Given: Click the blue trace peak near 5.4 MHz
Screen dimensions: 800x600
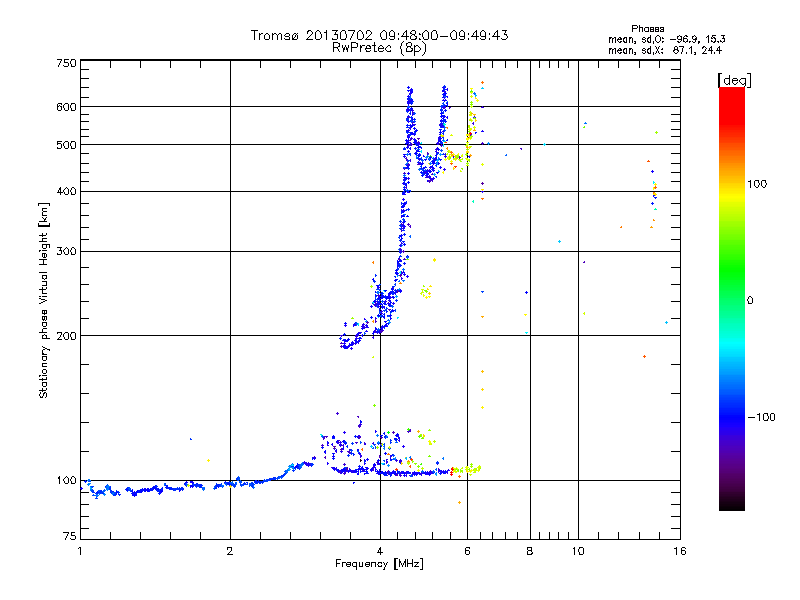Looking at the screenshot, I should tap(445, 90).
